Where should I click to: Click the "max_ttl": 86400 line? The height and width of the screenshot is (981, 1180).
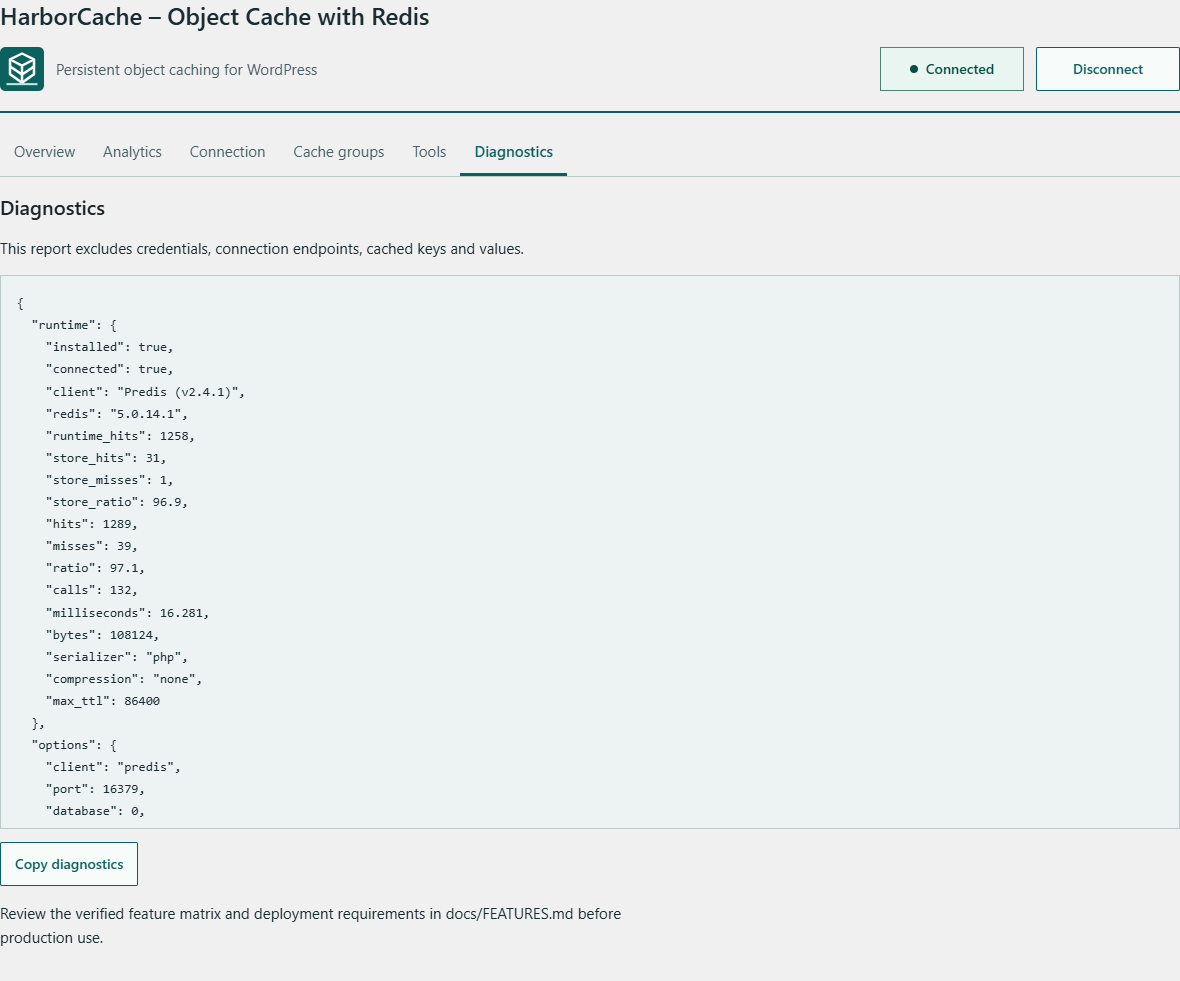click(x=103, y=701)
